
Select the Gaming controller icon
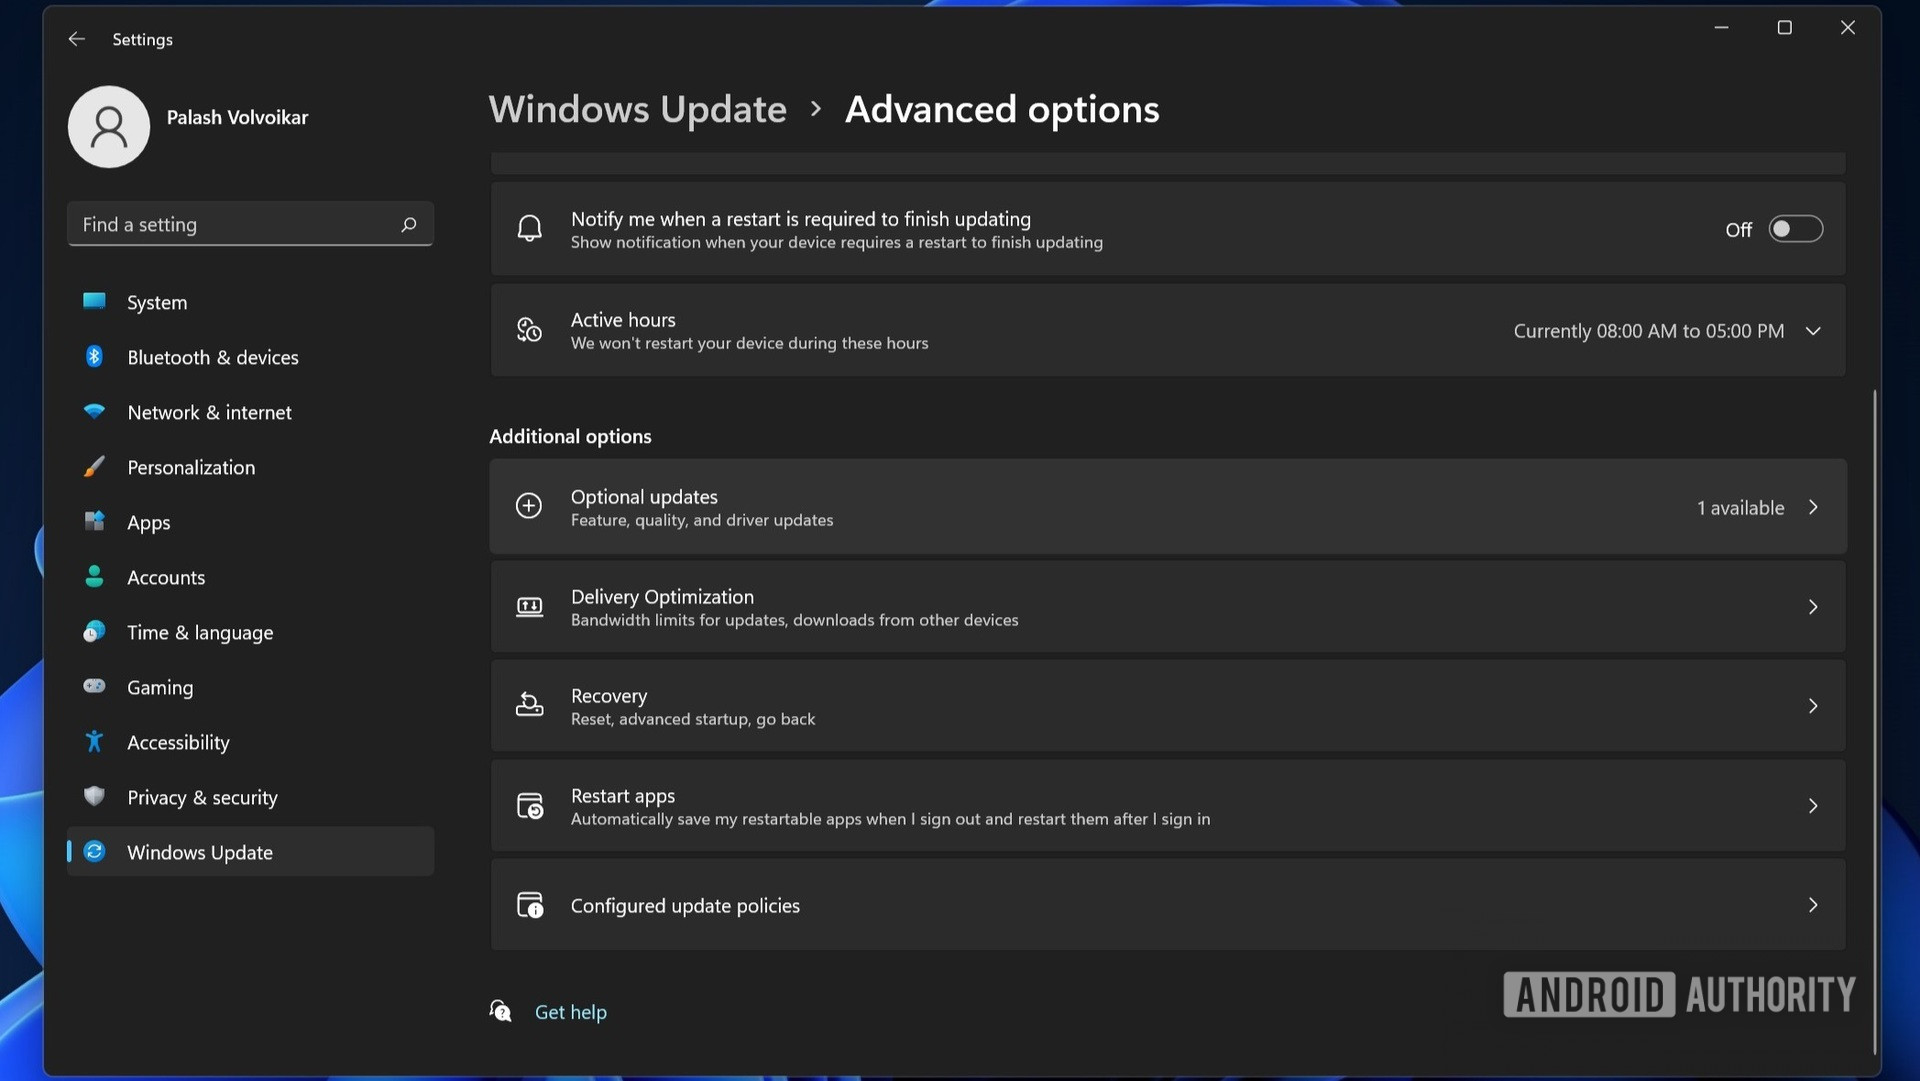click(94, 687)
